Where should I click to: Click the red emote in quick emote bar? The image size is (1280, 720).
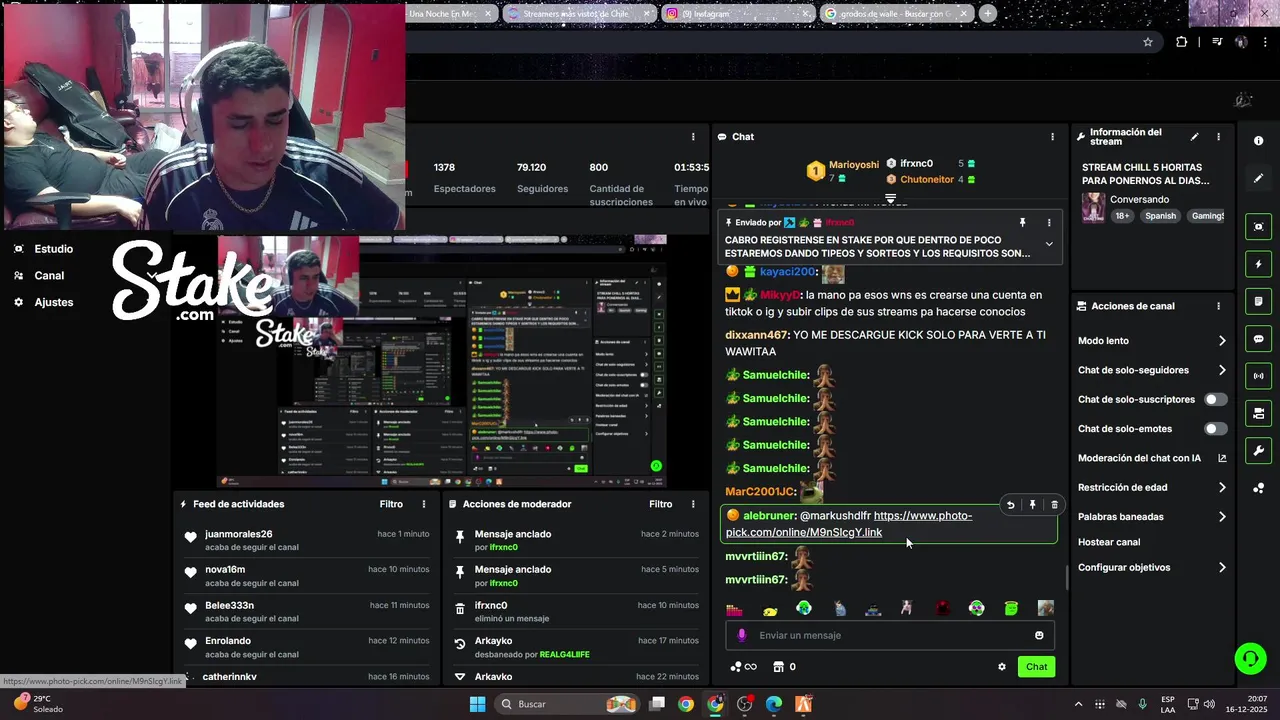pos(942,608)
